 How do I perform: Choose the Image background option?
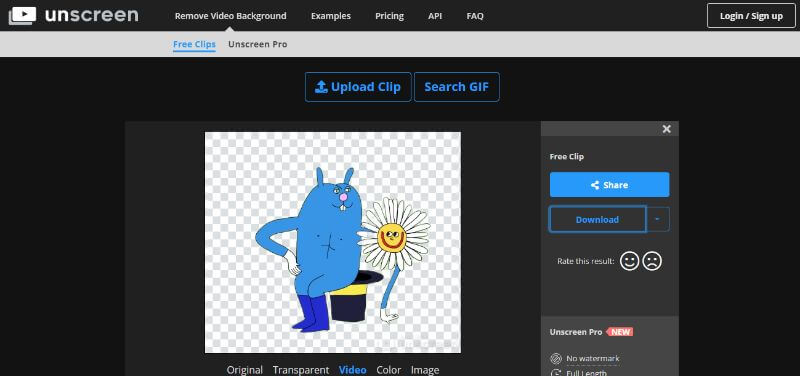coord(425,370)
